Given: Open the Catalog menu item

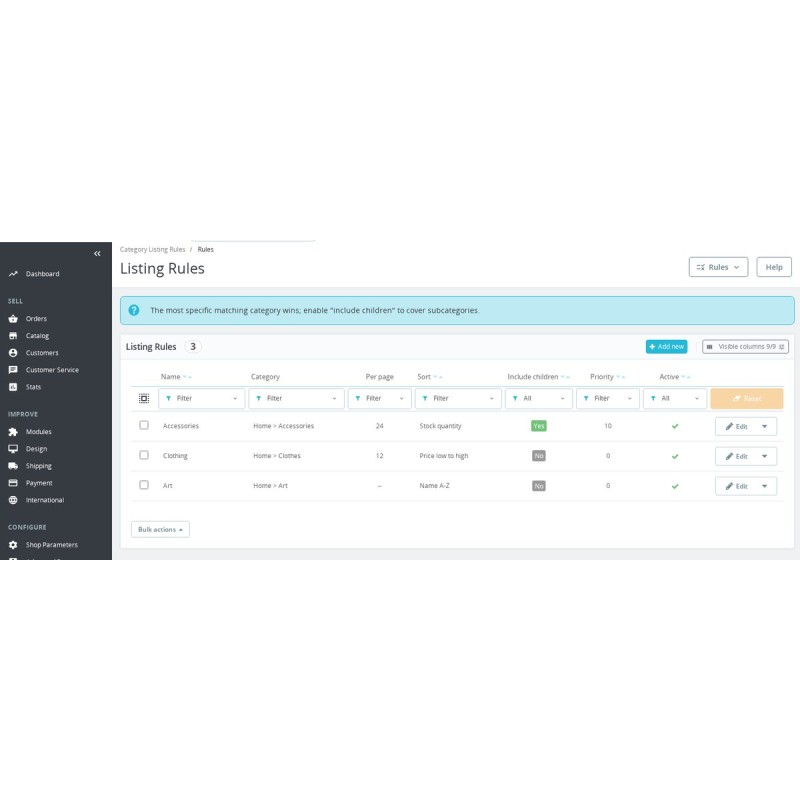Looking at the screenshot, I should (x=37, y=336).
